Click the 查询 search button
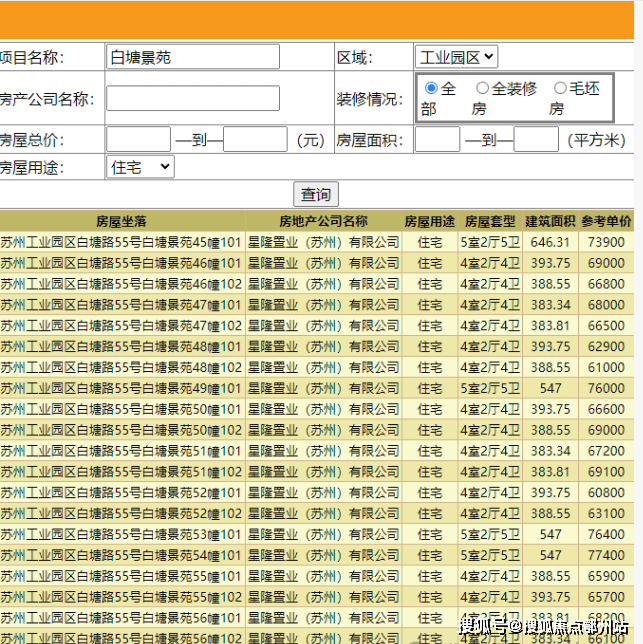643x644 pixels. (x=316, y=194)
